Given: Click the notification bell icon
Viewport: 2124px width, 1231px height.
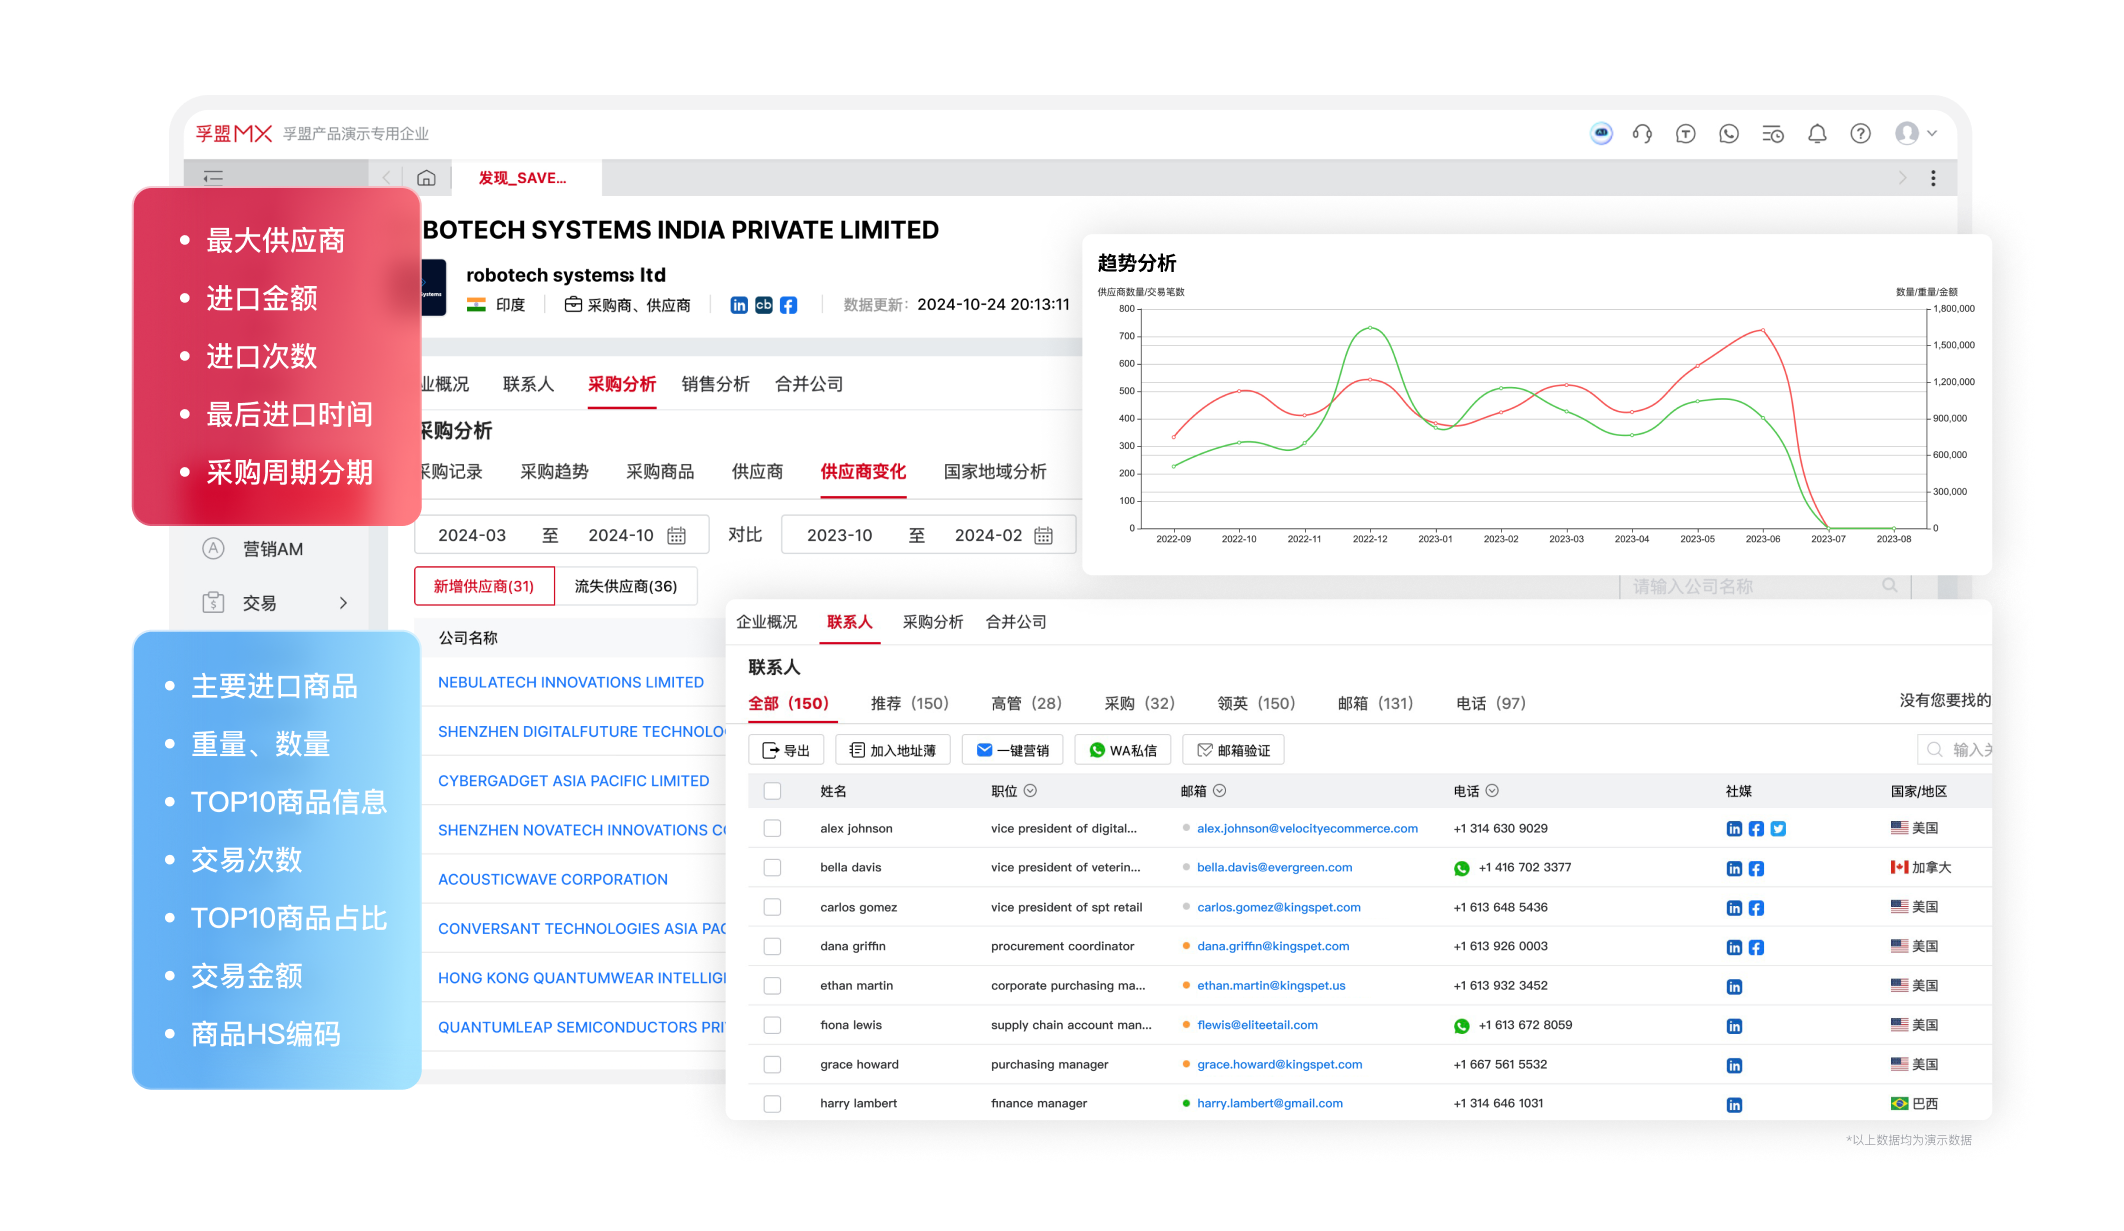Looking at the screenshot, I should click(1817, 134).
